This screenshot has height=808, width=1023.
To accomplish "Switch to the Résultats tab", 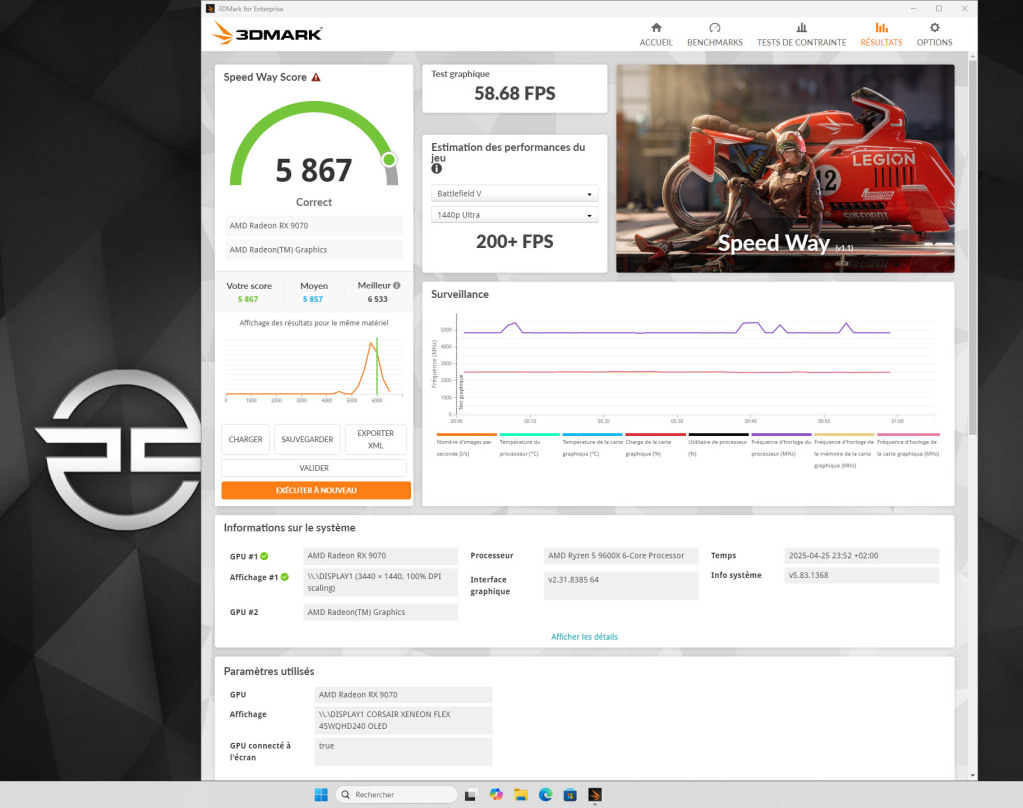I will (x=881, y=35).
